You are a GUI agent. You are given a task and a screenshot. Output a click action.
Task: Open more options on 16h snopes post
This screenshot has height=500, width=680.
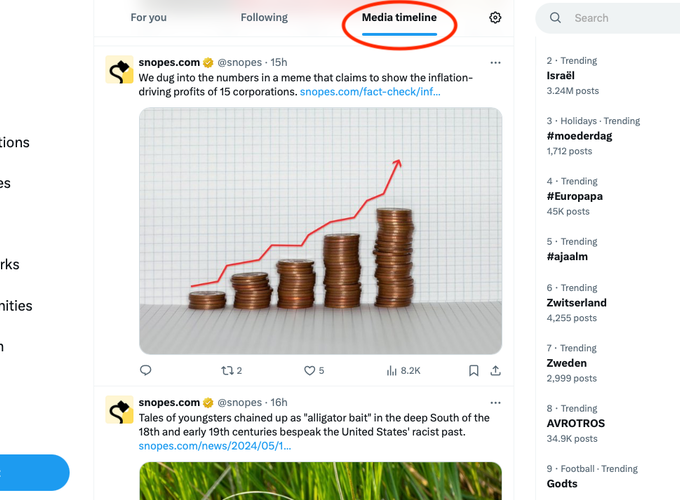click(x=495, y=402)
